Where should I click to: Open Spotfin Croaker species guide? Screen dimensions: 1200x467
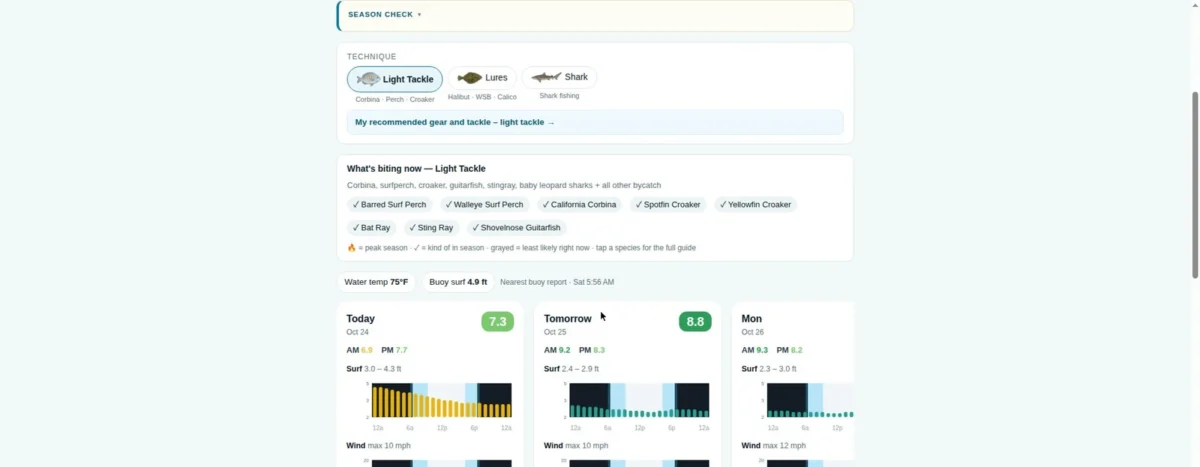[668, 204]
